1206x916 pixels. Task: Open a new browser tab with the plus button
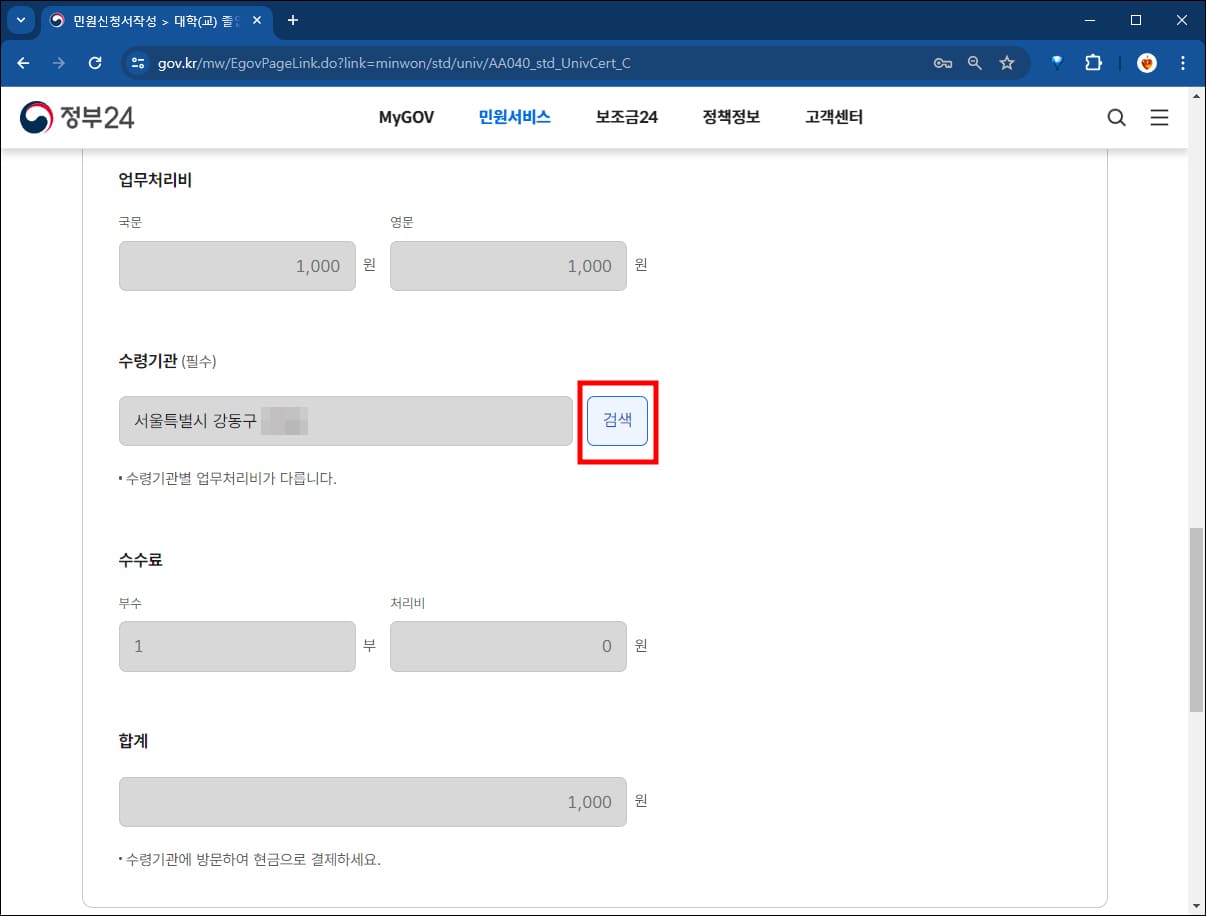click(291, 20)
